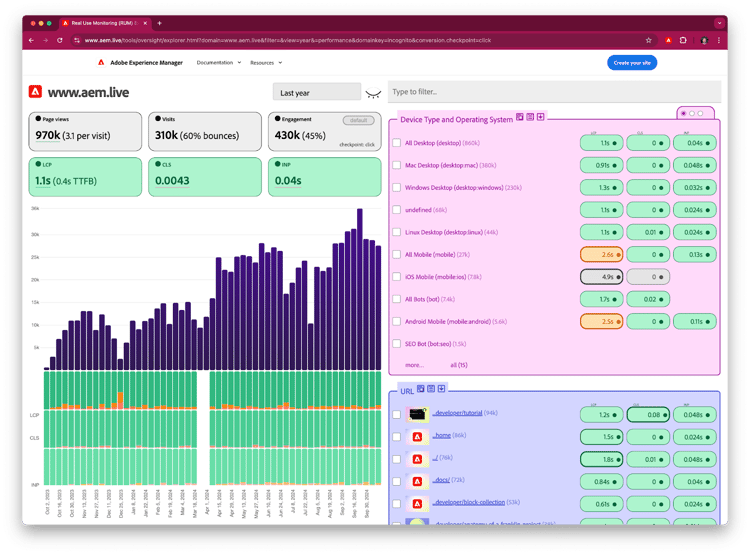Open the /home URL link
750x554 pixels.
[x=442, y=435]
